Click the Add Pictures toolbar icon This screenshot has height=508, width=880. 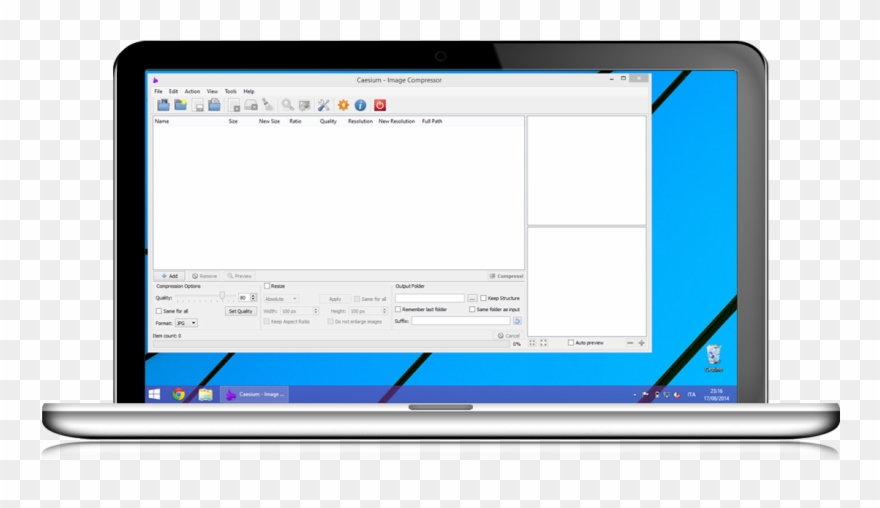point(163,105)
